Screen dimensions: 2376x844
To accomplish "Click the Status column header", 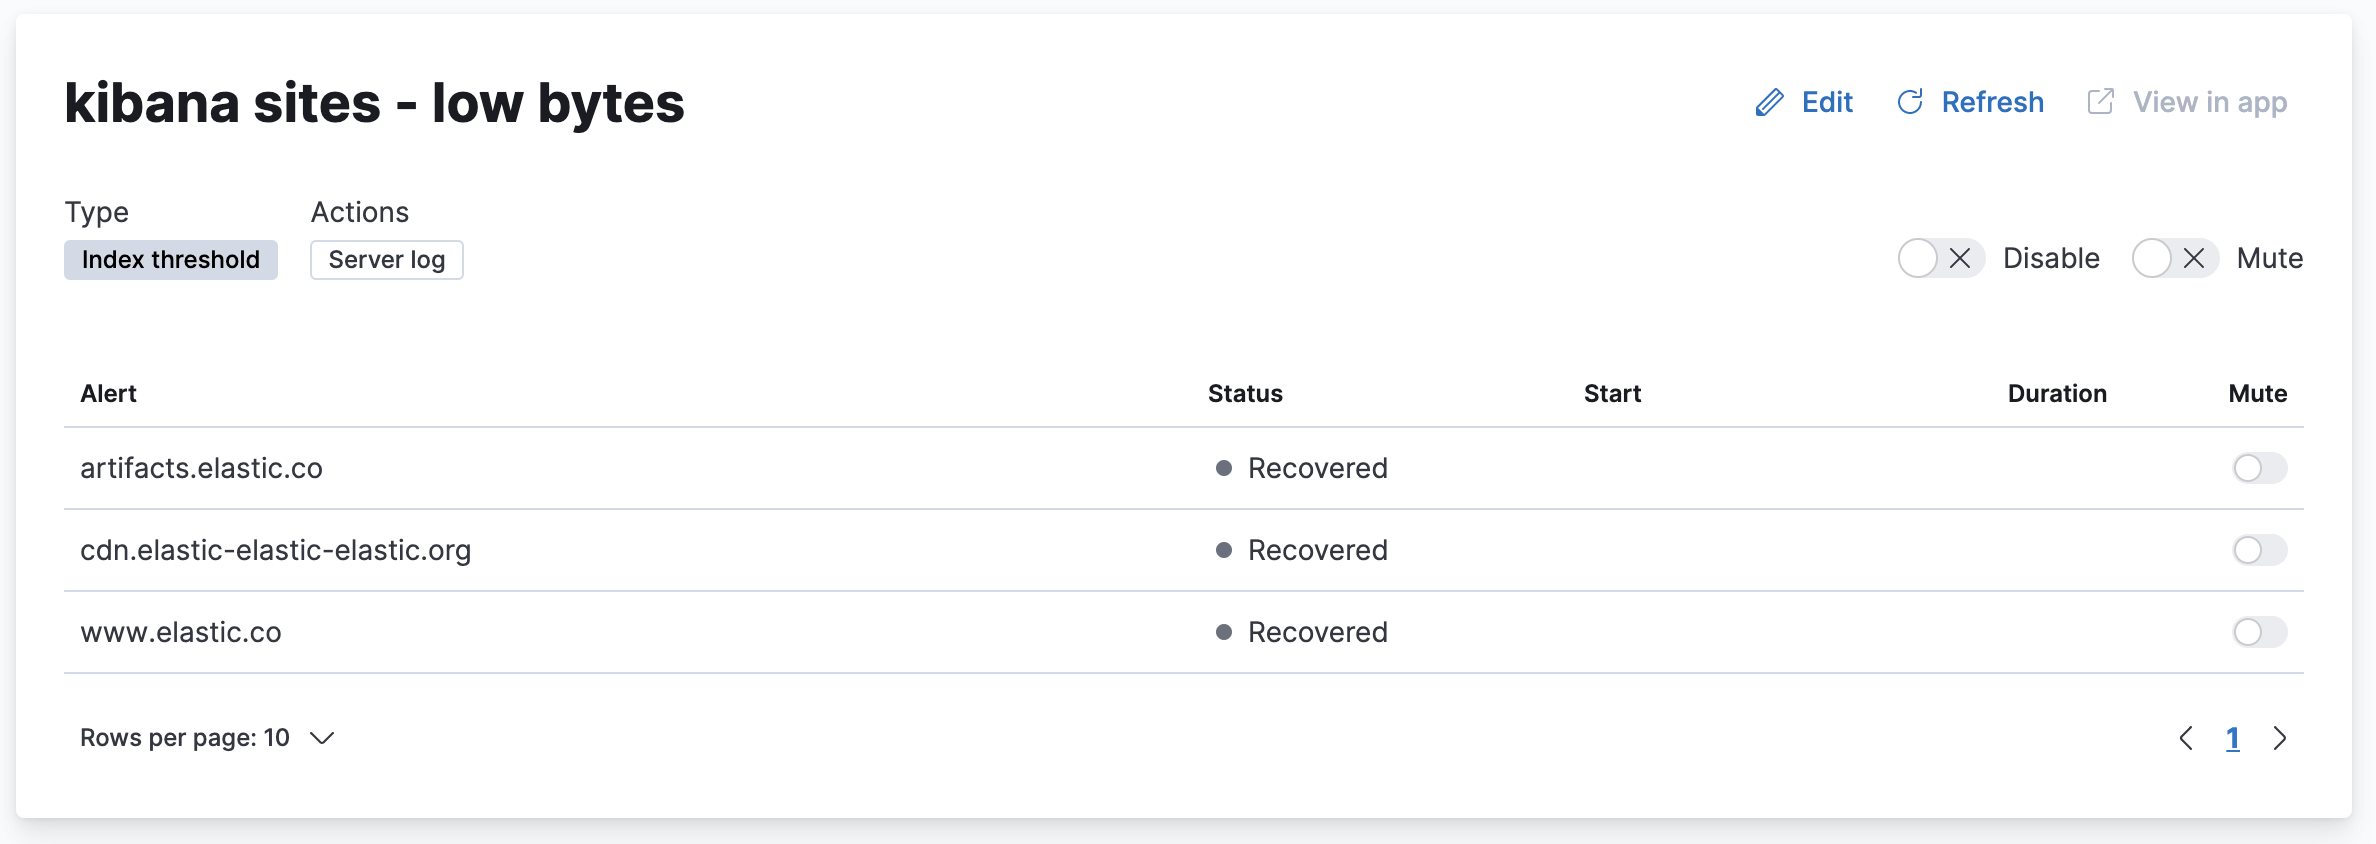I will tap(1245, 393).
